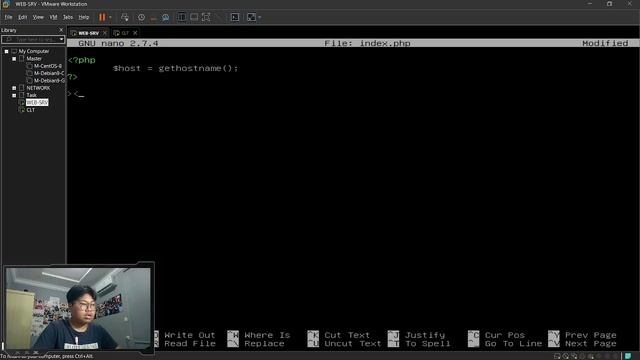Open the power options arrow beside Pause
The width and height of the screenshot is (640, 360).
[110, 17]
